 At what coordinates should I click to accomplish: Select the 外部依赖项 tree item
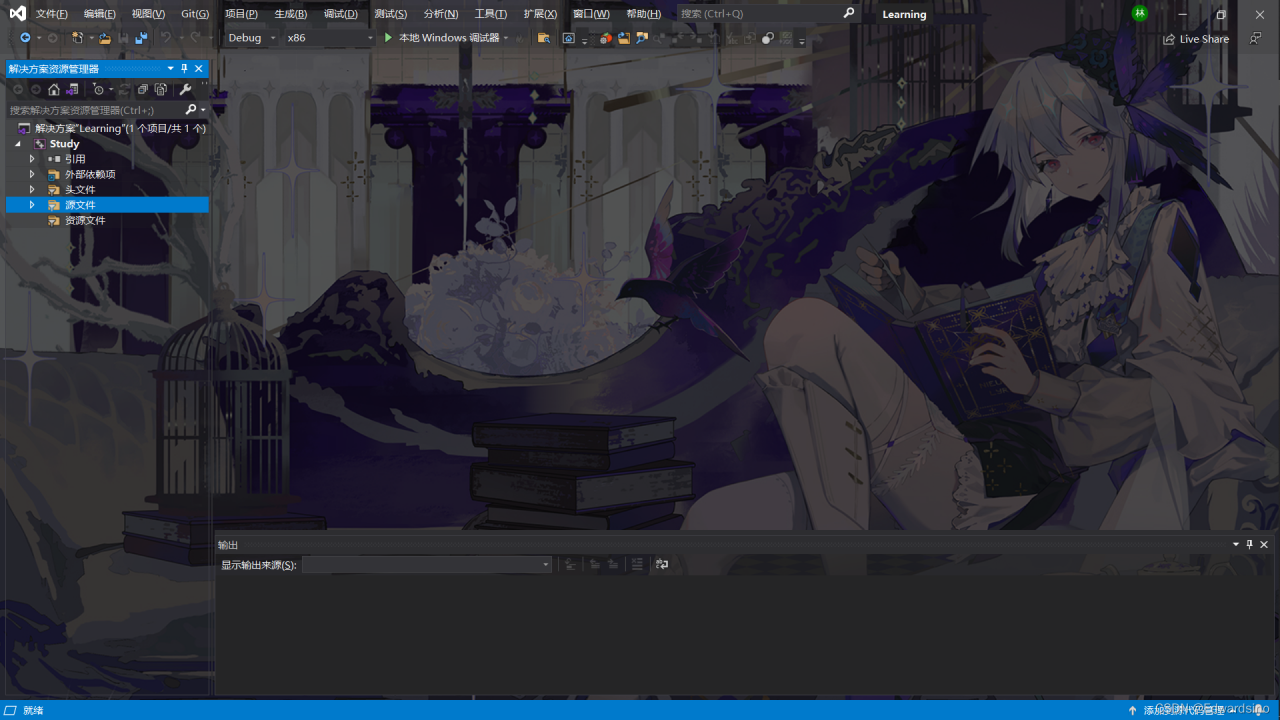pyautogui.click(x=90, y=174)
